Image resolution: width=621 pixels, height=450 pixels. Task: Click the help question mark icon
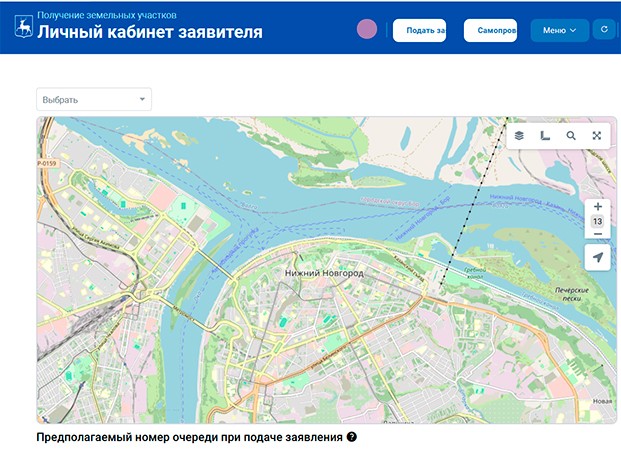click(352, 438)
